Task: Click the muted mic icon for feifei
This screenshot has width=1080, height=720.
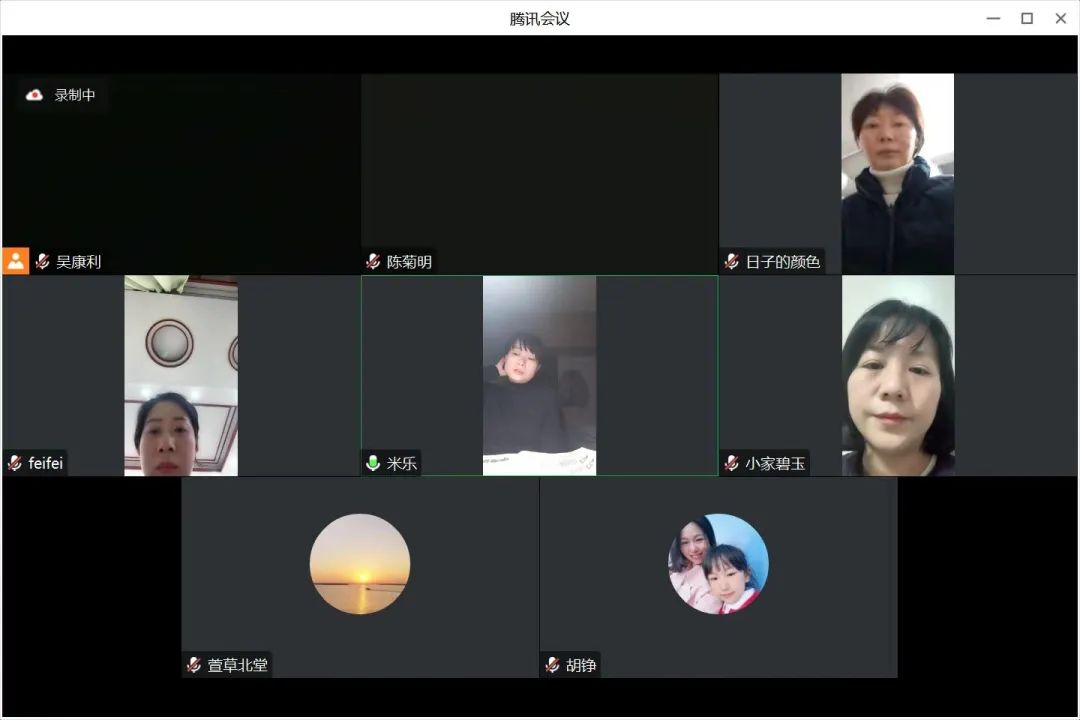Action: click(15, 463)
